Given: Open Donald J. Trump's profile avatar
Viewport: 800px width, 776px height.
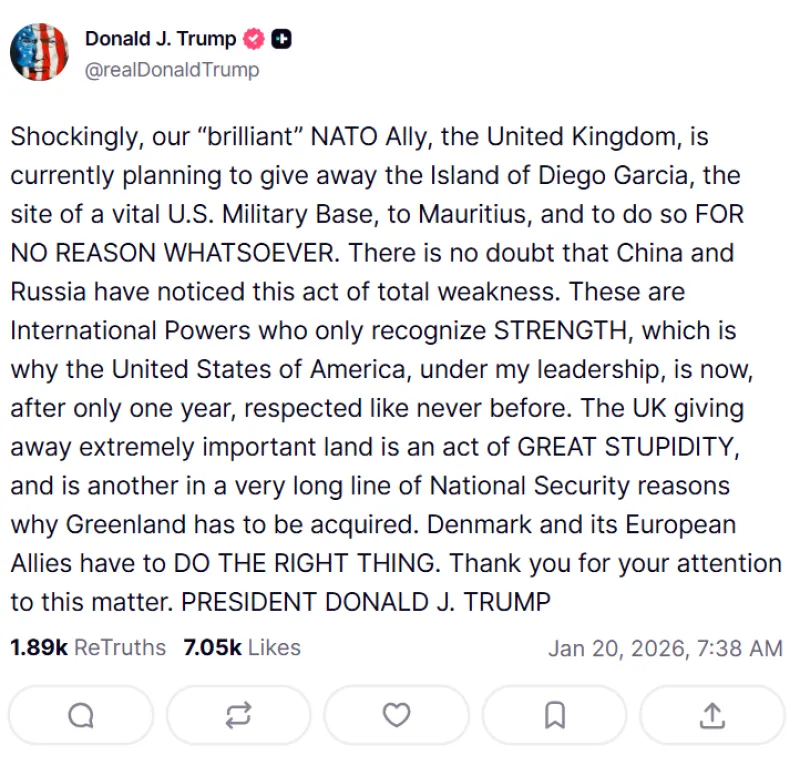Looking at the screenshot, I should (x=39, y=52).
